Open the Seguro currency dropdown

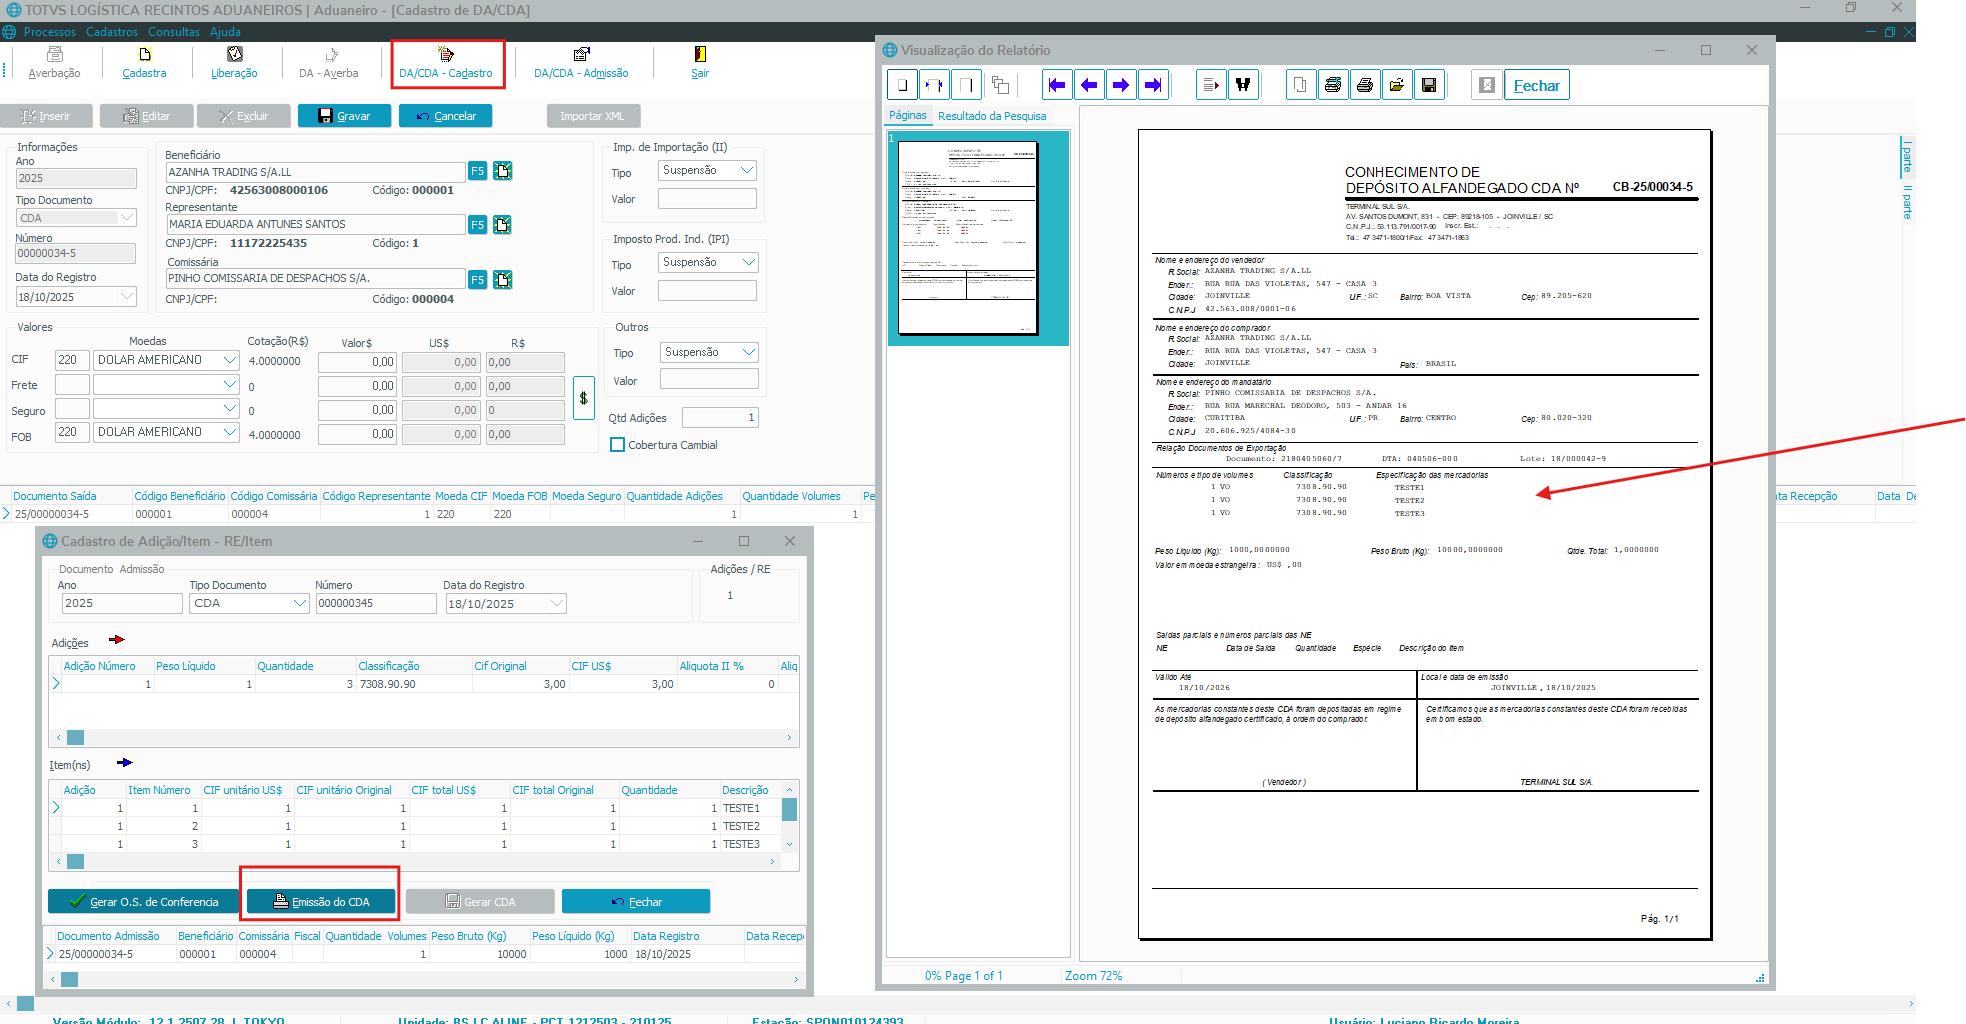click(230, 409)
